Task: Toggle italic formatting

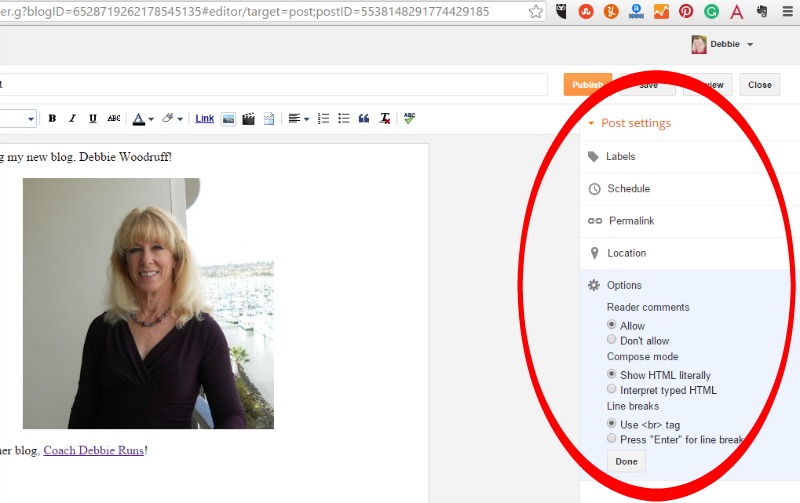Action: tap(72, 118)
